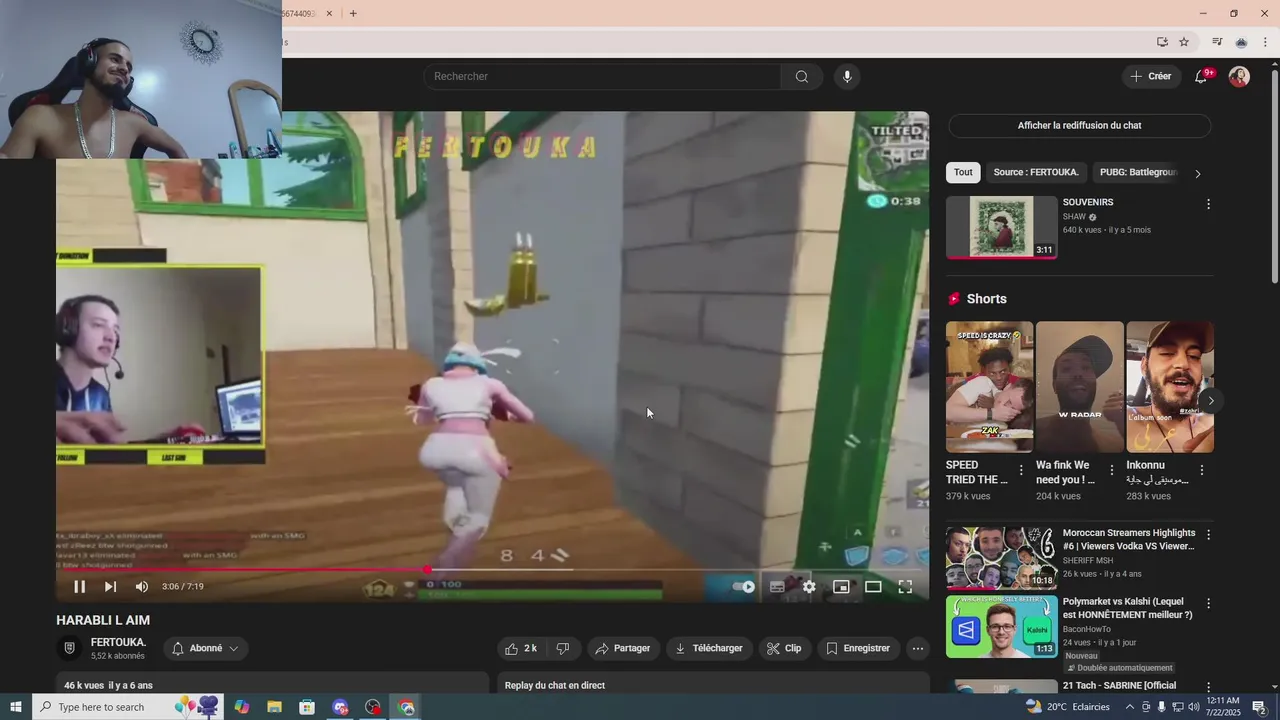Open the player settings gear
The height and width of the screenshot is (720, 1280).
click(x=809, y=587)
